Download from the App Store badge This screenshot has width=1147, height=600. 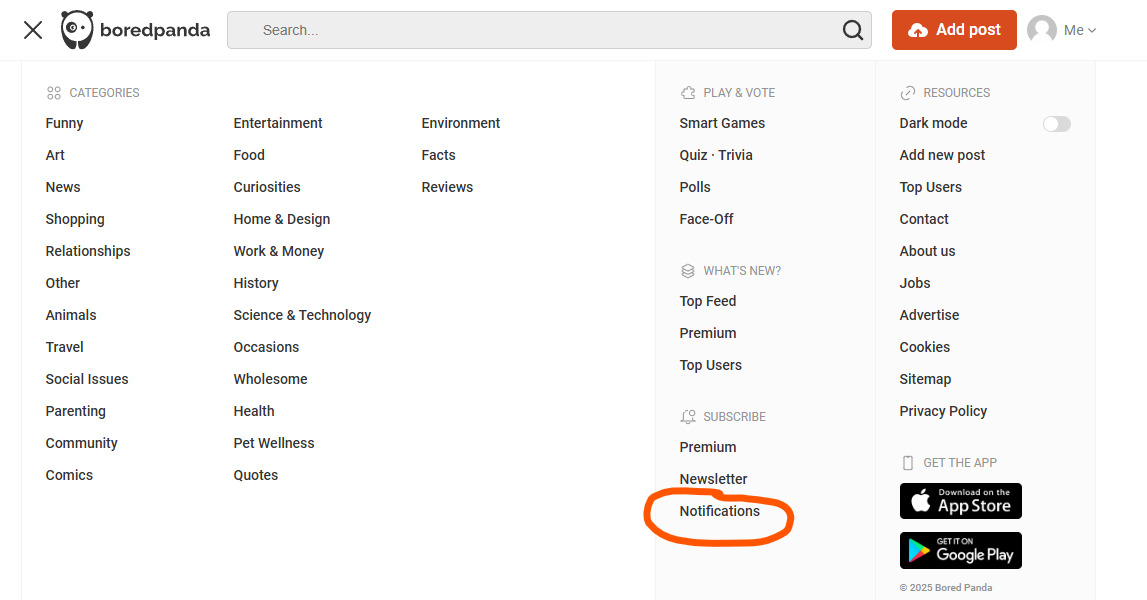[x=960, y=501]
